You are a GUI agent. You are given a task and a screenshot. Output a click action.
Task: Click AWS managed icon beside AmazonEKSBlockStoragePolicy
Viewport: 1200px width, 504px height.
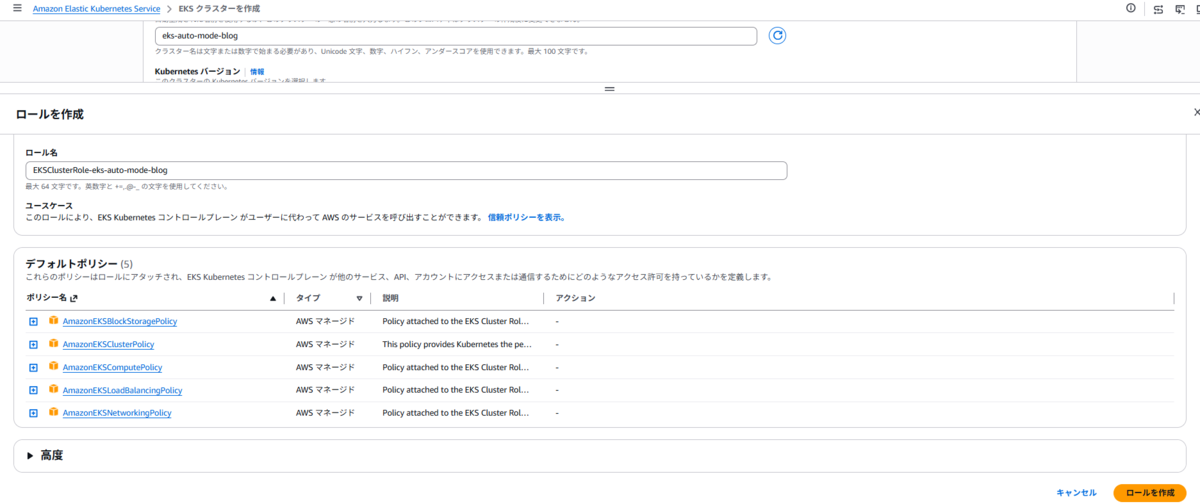54,321
